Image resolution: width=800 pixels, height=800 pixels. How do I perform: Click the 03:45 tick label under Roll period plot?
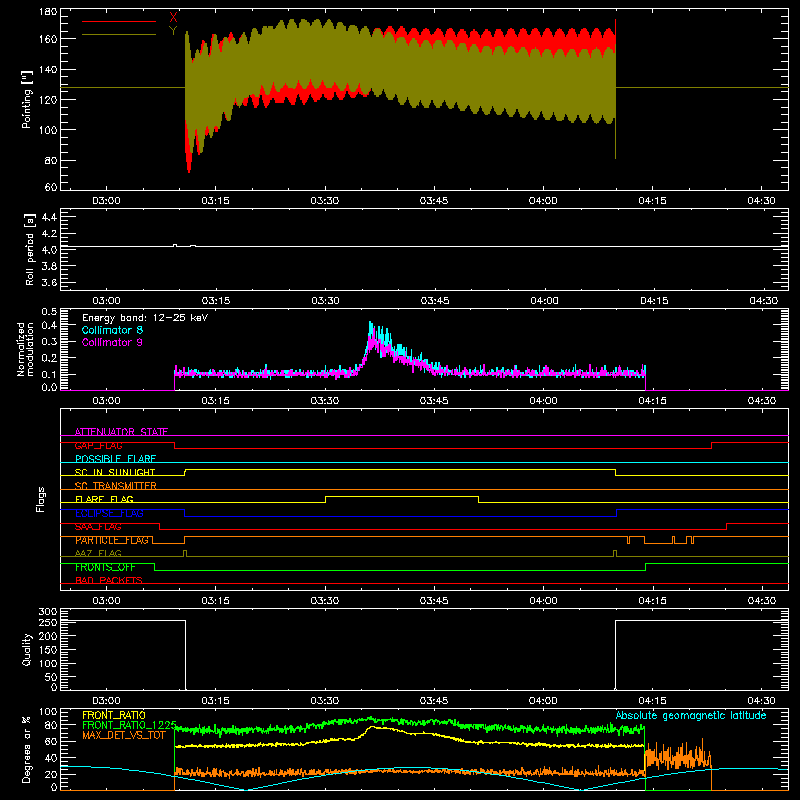[x=435, y=301]
